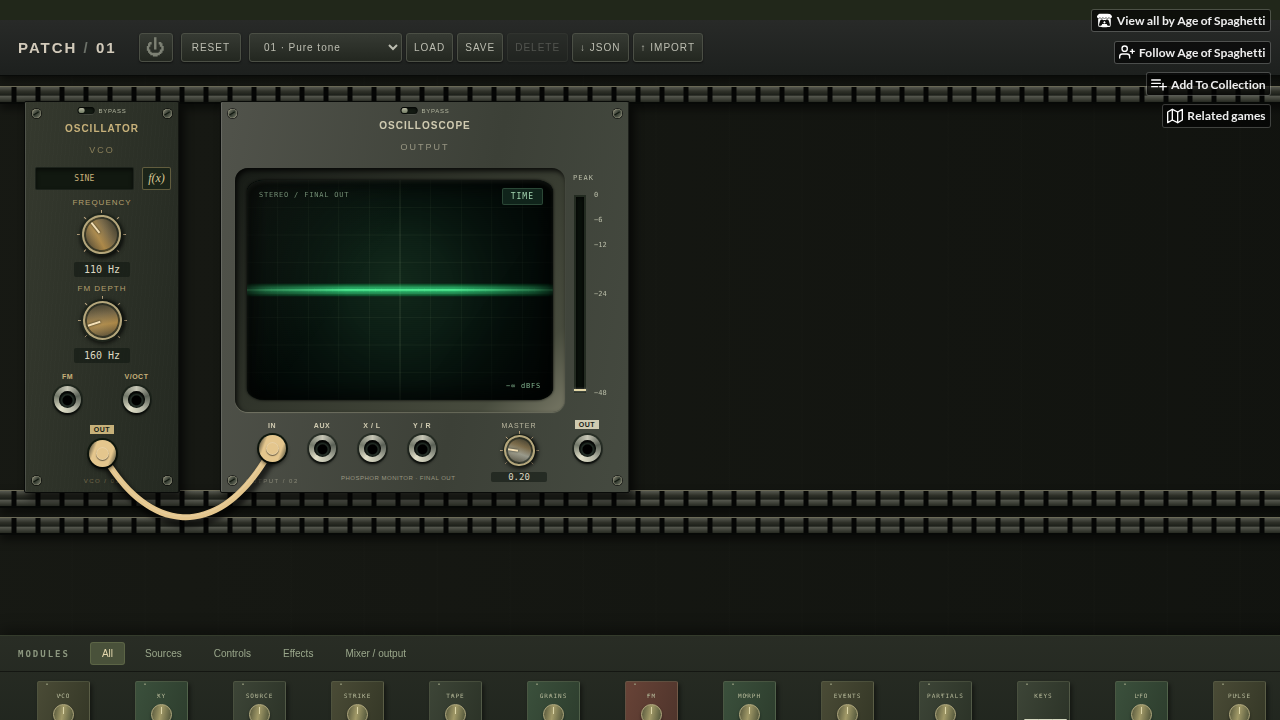1280x720 pixels.
Task: Select the All modules tab
Action: point(107,653)
